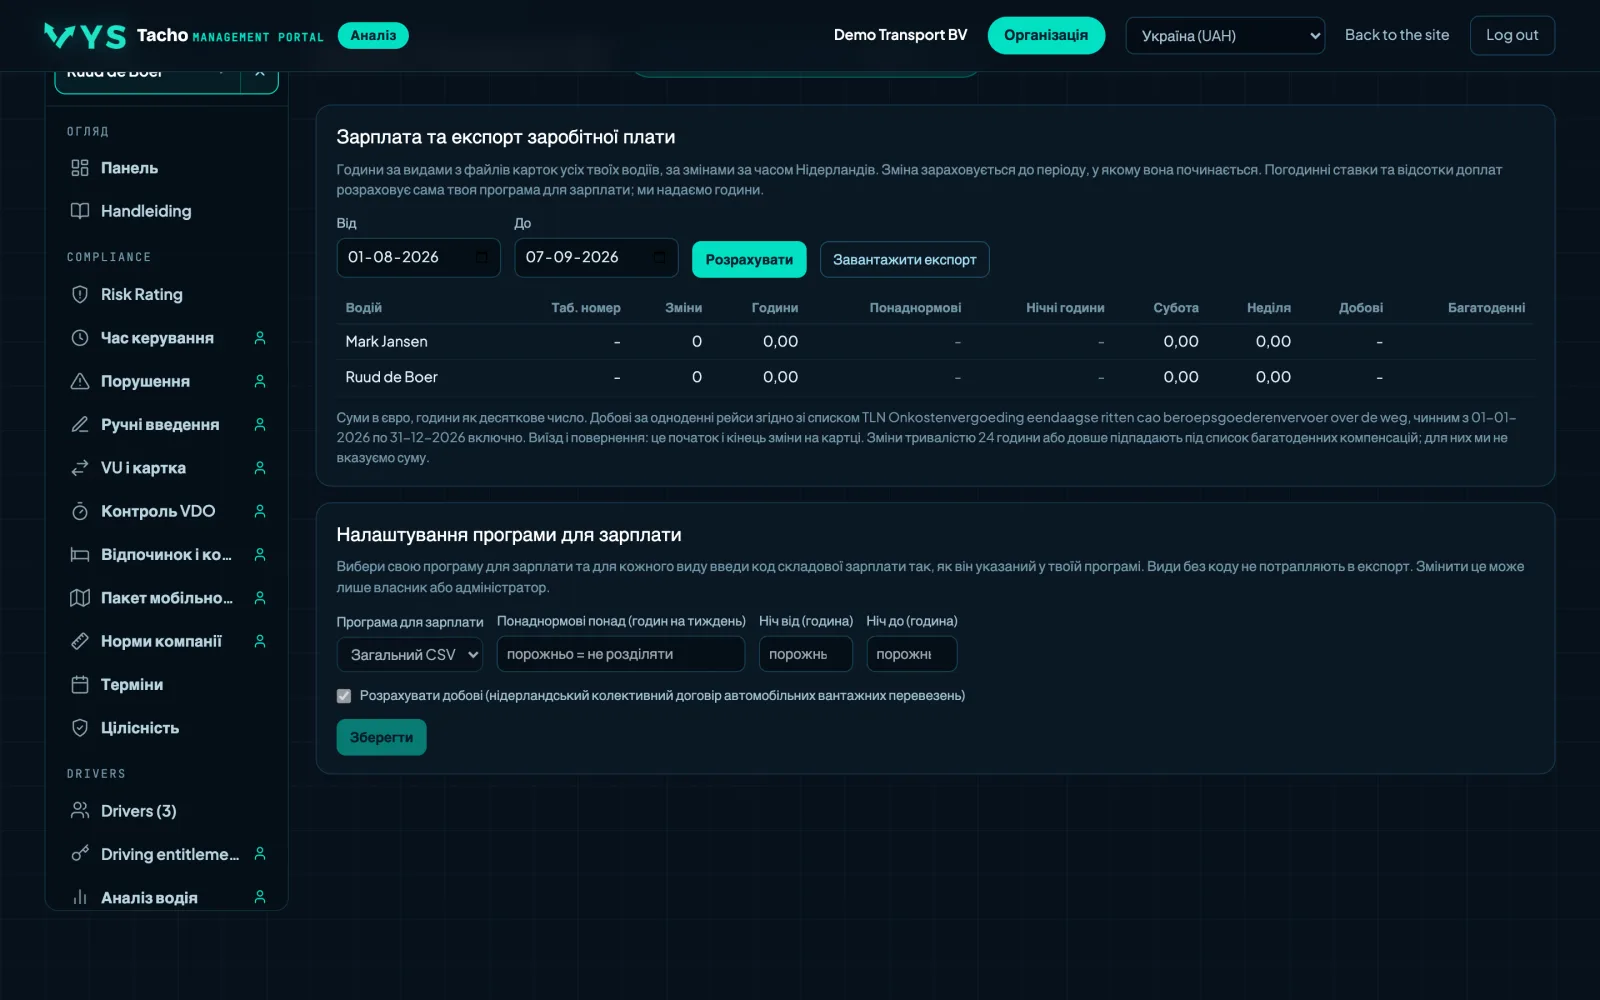The image size is (1600, 1000).
Task: Select the Driving entitlement key icon
Action: 80,854
